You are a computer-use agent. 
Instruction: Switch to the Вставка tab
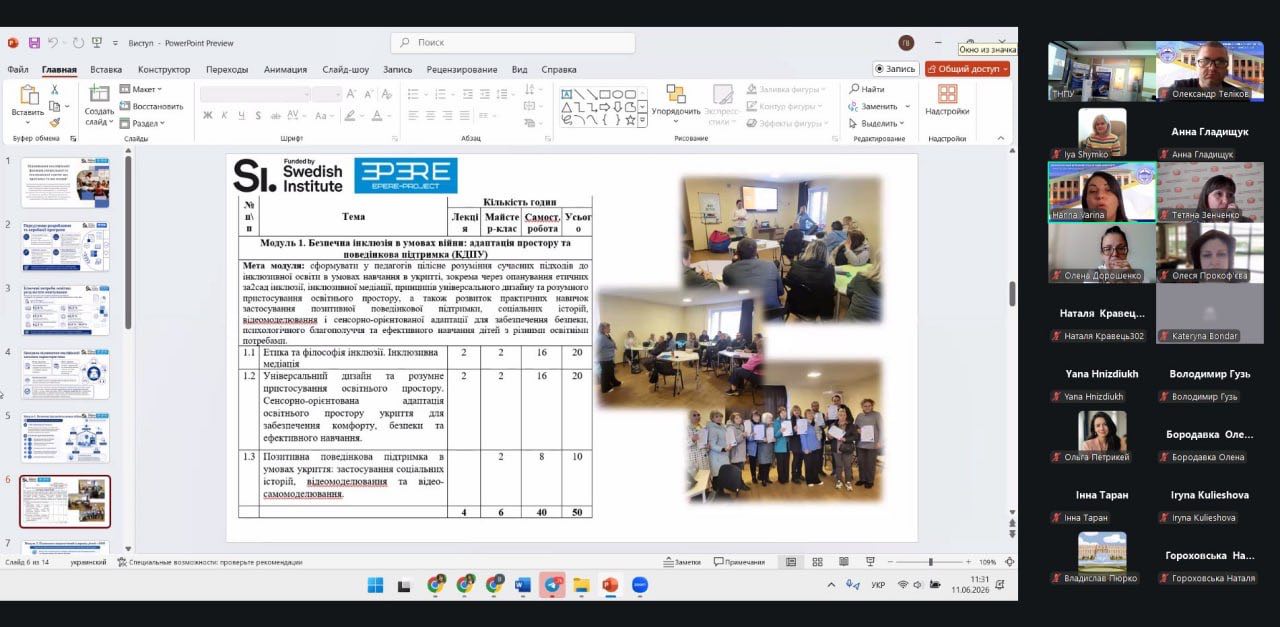click(106, 69)
